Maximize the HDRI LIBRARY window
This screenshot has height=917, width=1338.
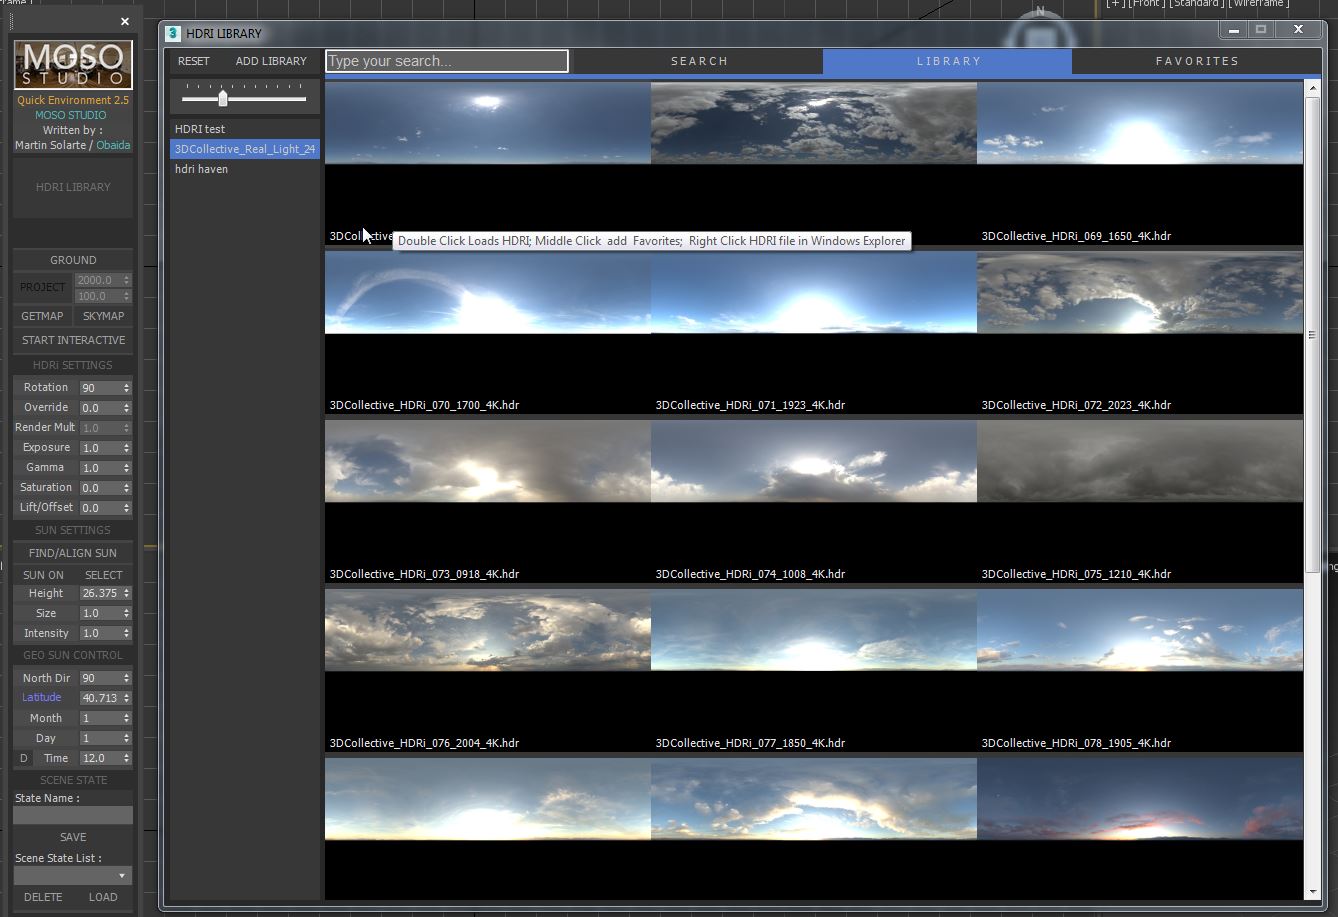pyautogui.click(x=1261, y=30)
